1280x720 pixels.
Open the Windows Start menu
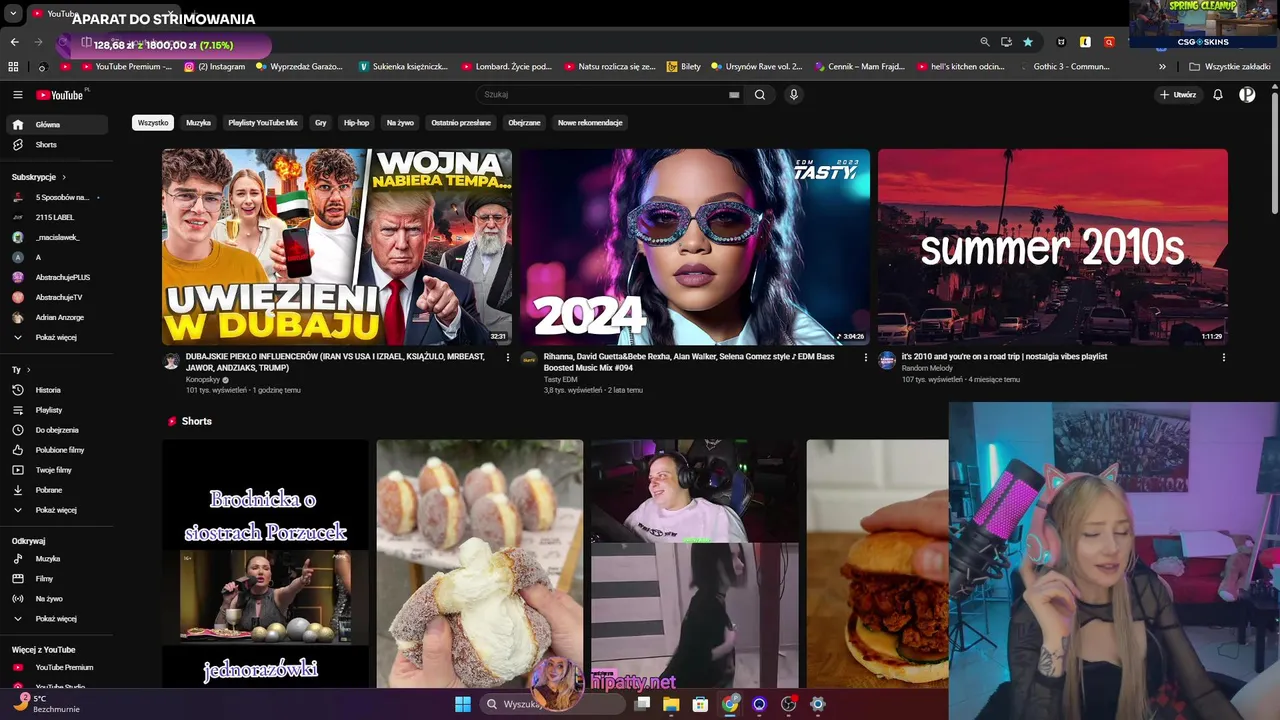click(463, 704)
